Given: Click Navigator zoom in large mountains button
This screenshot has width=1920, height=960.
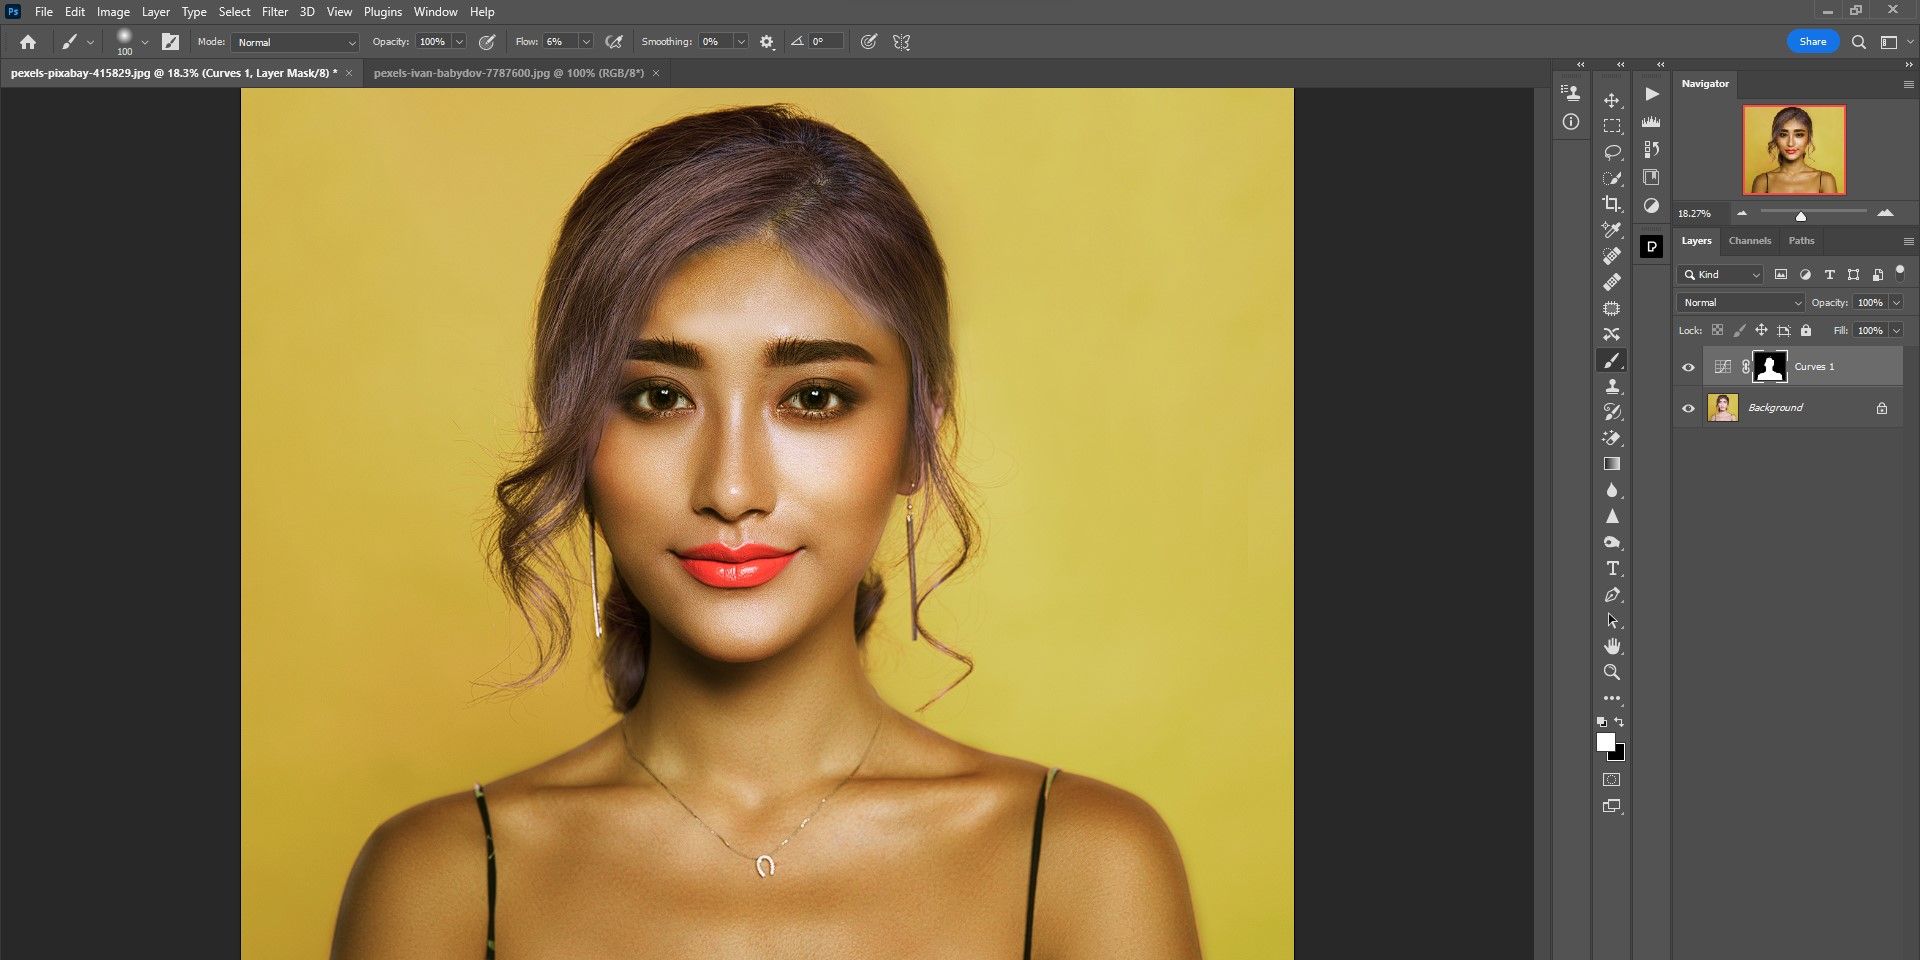Looking at the screenshot, I should click(x=1885, y=213).
